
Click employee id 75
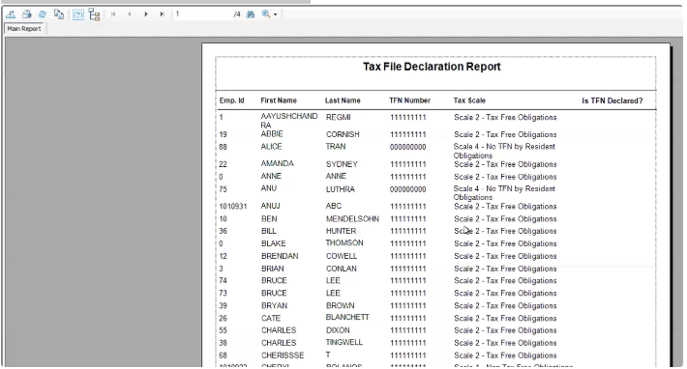[x=223, y=189]
